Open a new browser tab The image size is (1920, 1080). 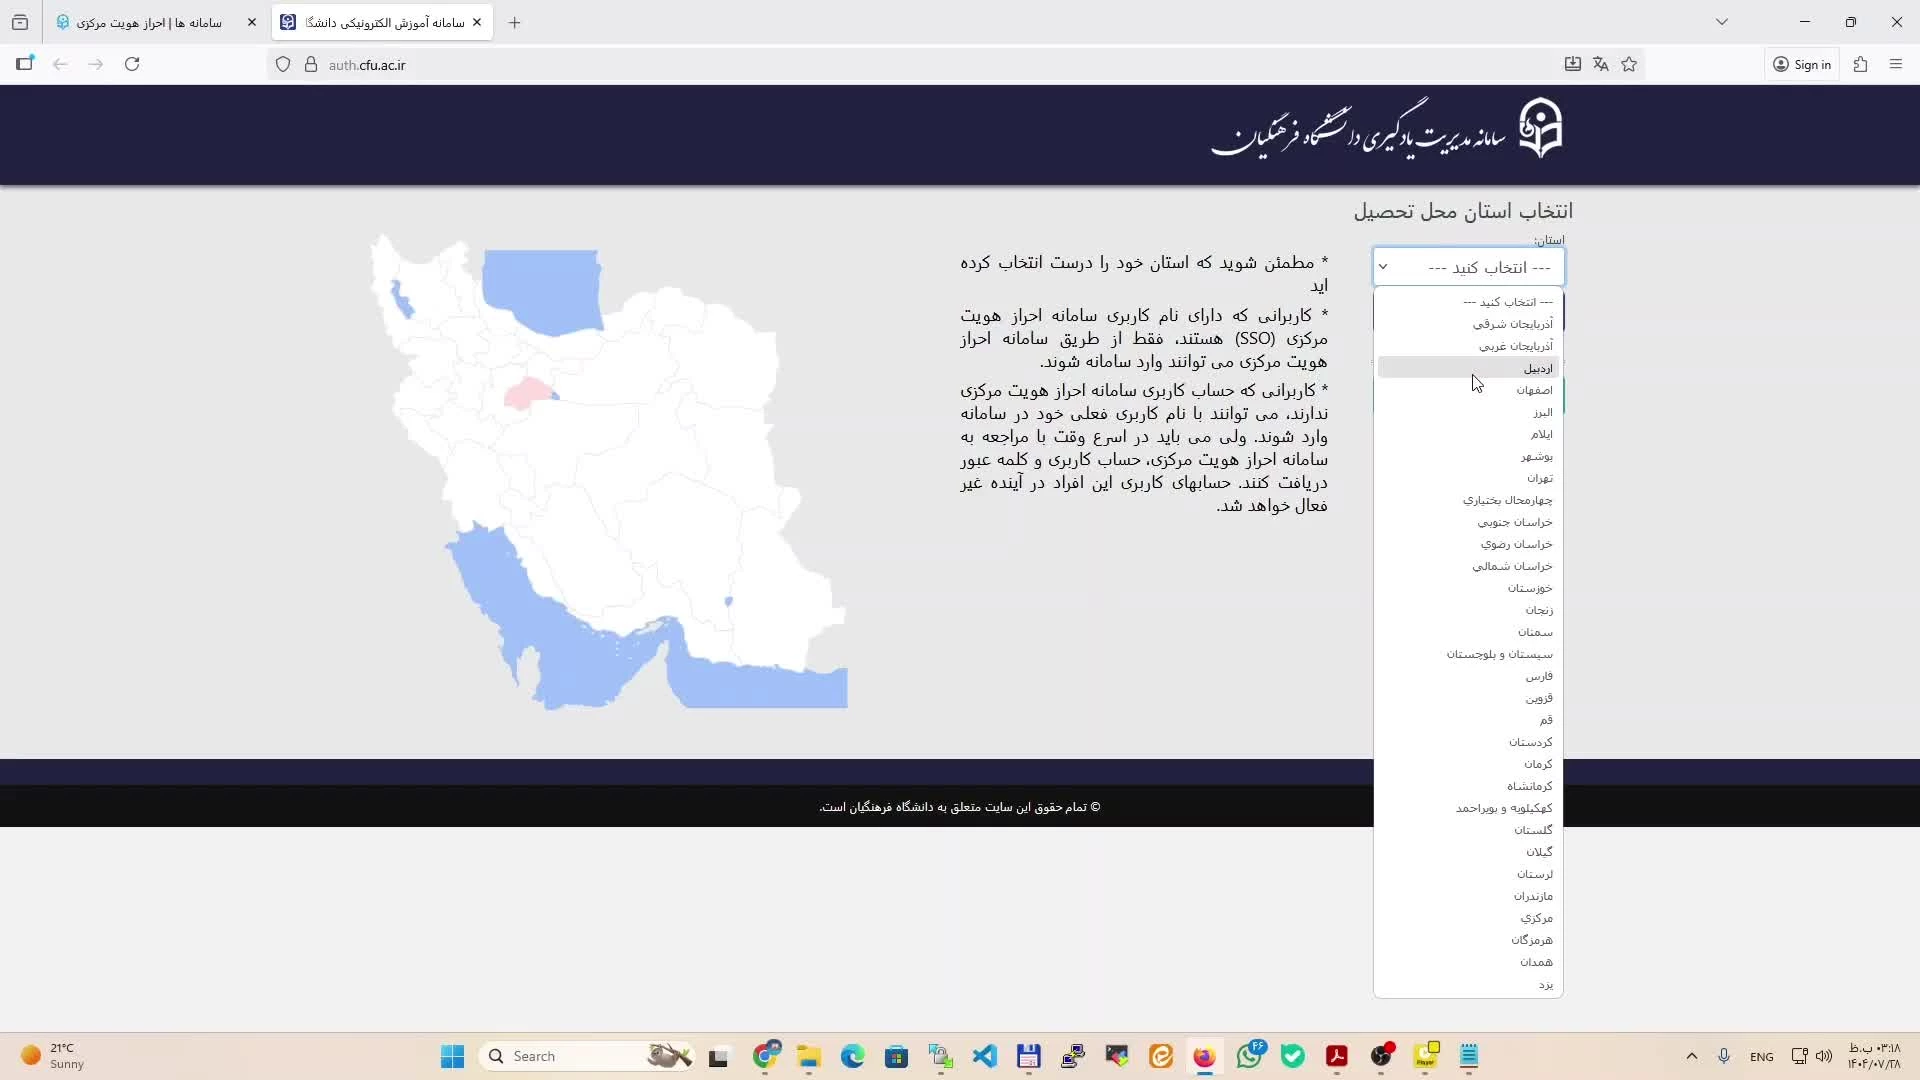pos(514,22)
